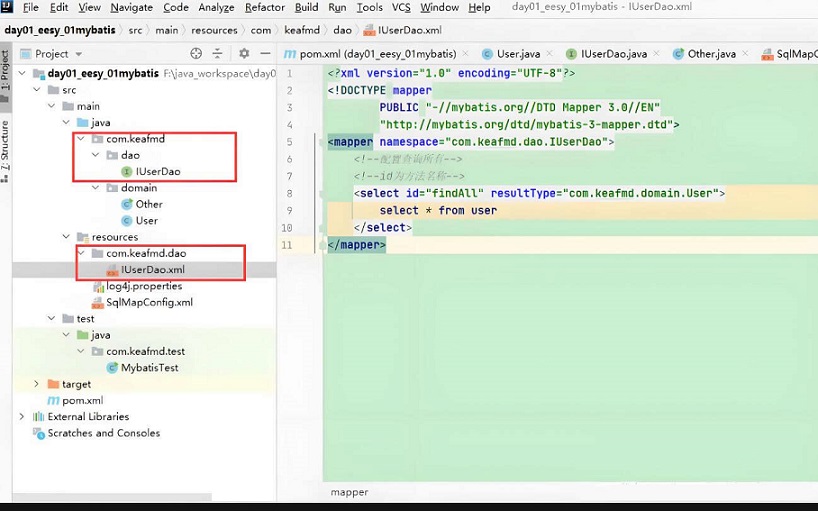Image resolution: width=818 pixels, height=511 pixels.
Task: Select SqlMapConfig.xml in resources
Action: pyautogui.click(x=149, y=302)
